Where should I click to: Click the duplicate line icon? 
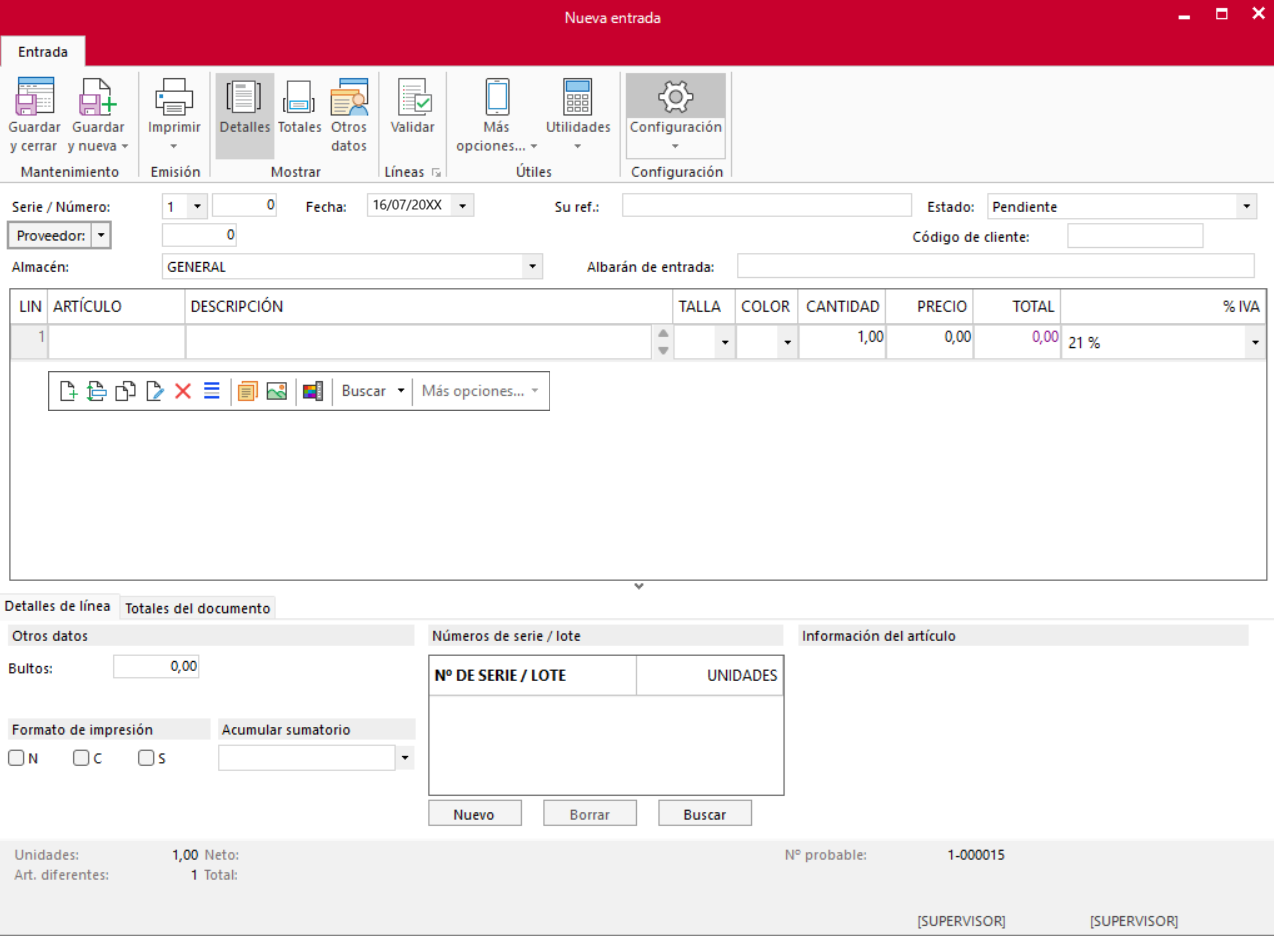[125, 391]
